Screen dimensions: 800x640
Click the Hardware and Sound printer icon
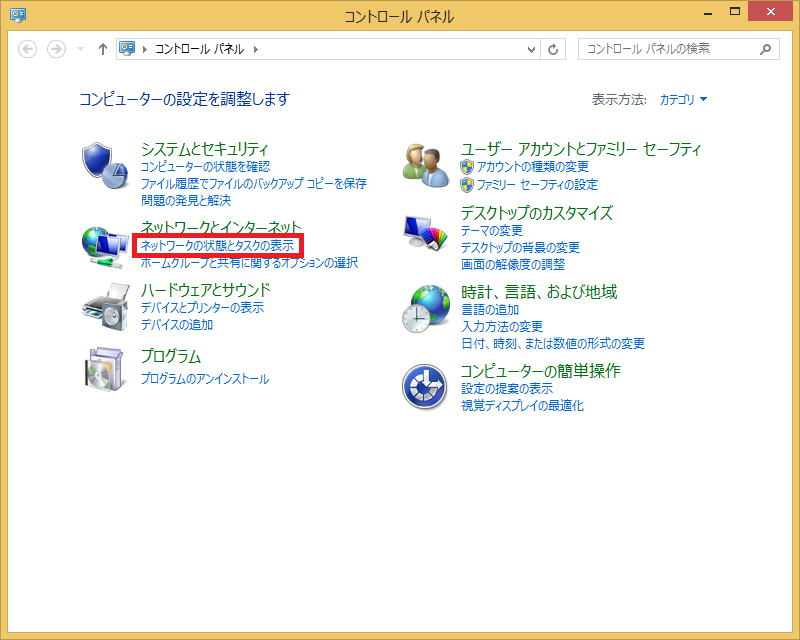[x=105, y=307]
